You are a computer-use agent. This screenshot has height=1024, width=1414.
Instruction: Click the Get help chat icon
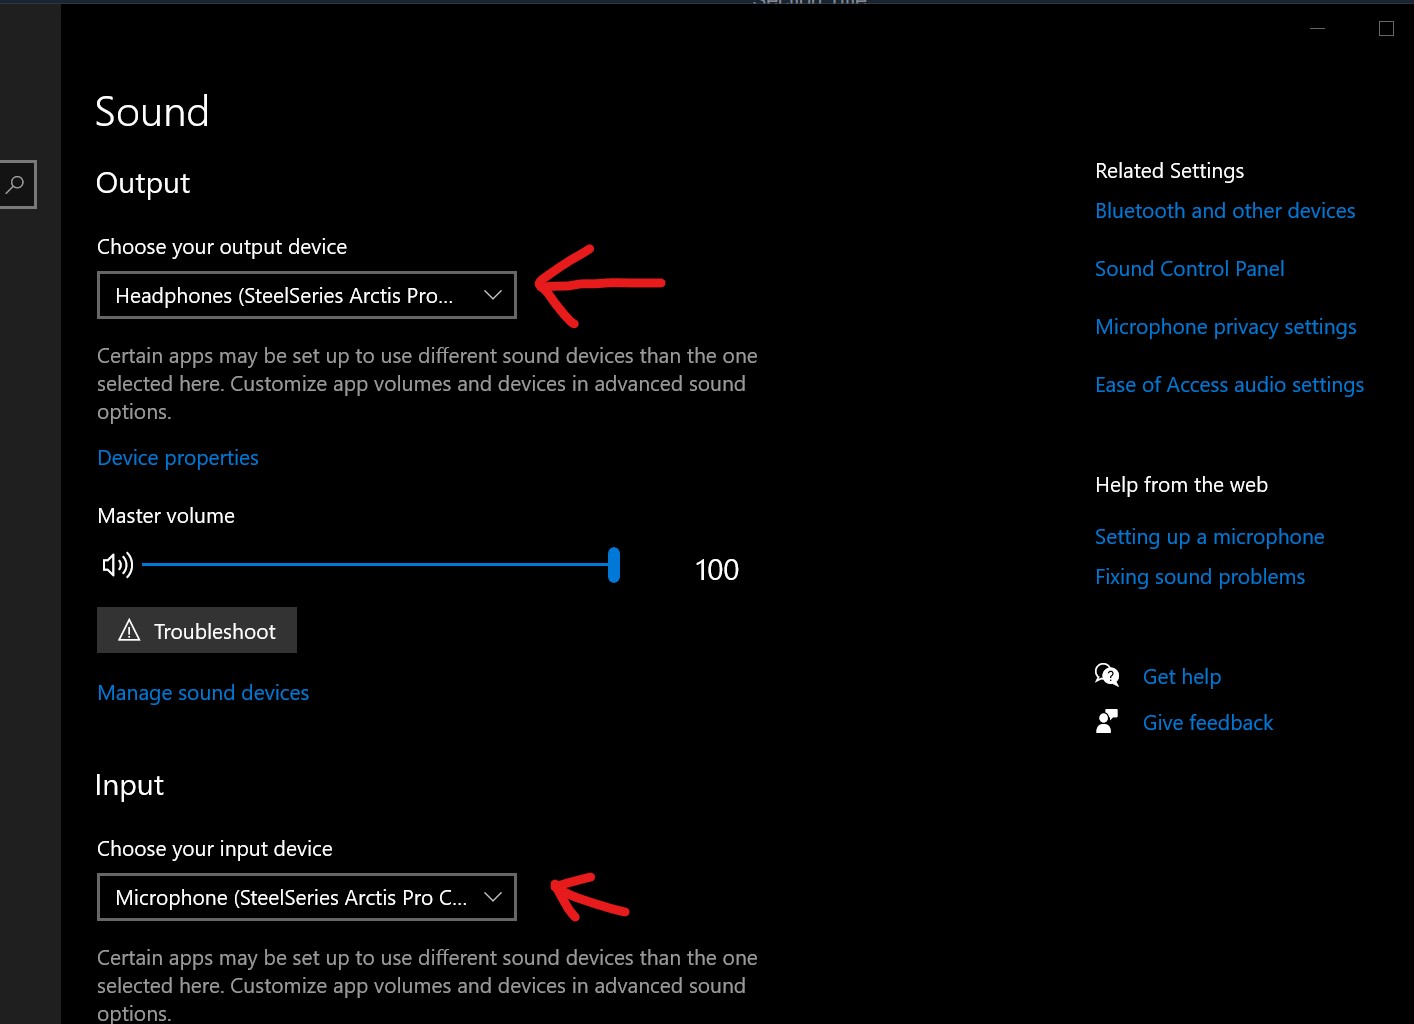pyautogui.click(x=1107, y=675)
